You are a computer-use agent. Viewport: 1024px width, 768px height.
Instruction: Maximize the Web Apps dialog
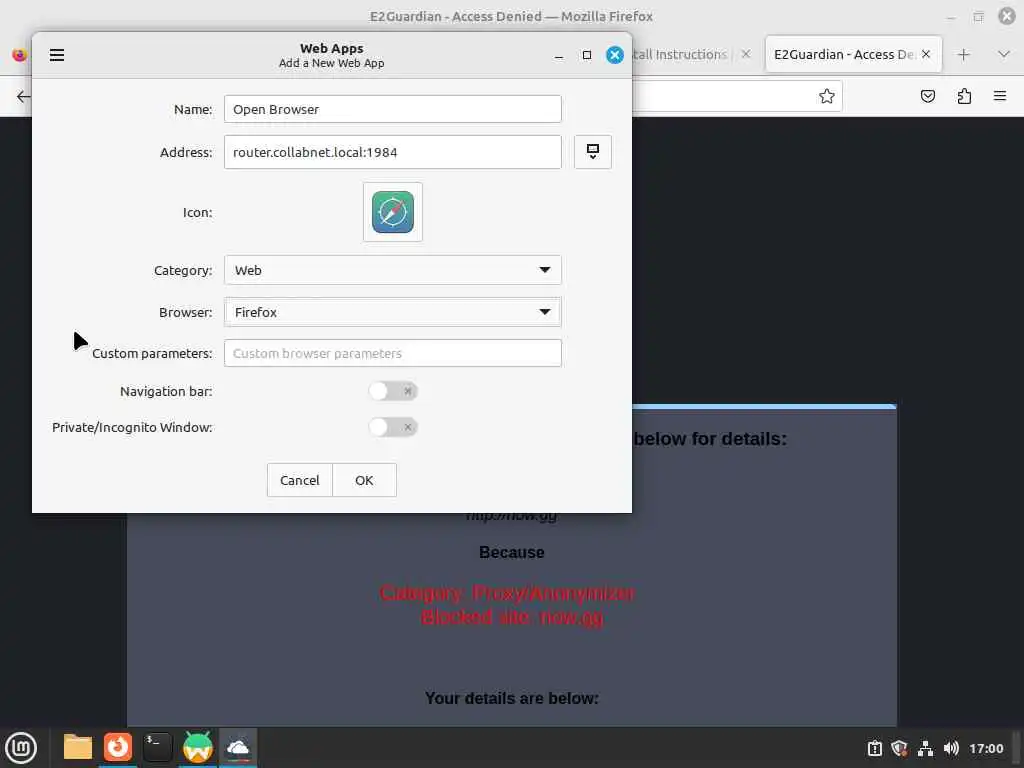(x=586, y=56)
